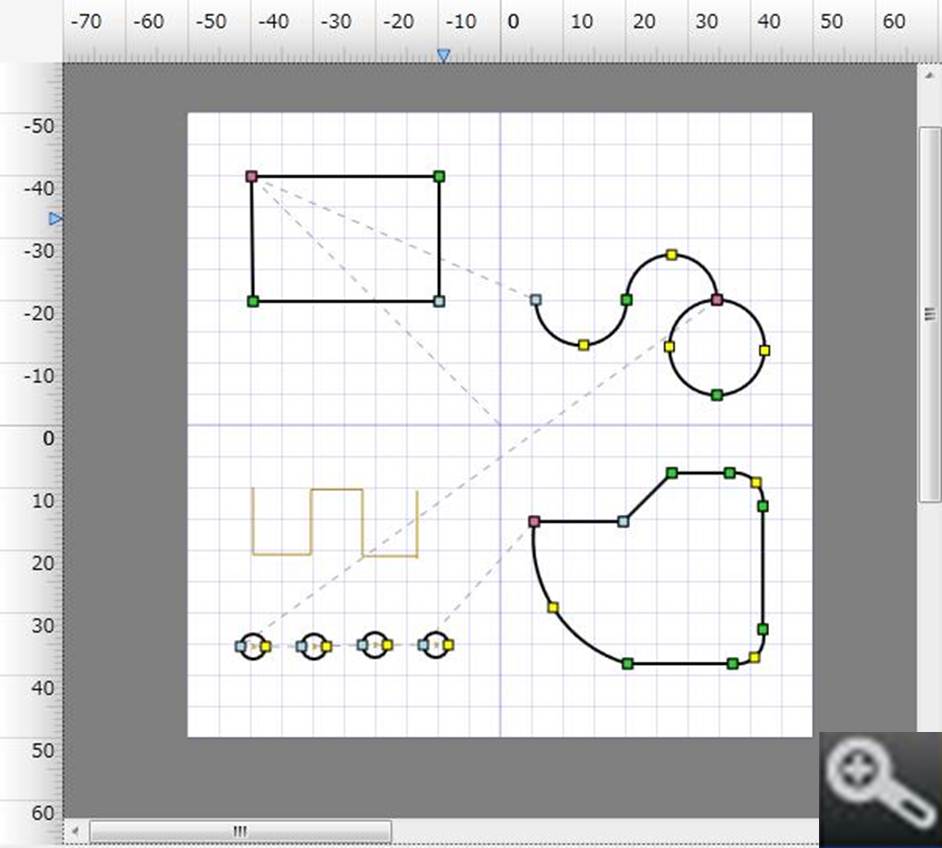Viewport: 942px width, 848px height.
Task: Click the blue marker on the top ruler
Action: (x=444, y=56)
